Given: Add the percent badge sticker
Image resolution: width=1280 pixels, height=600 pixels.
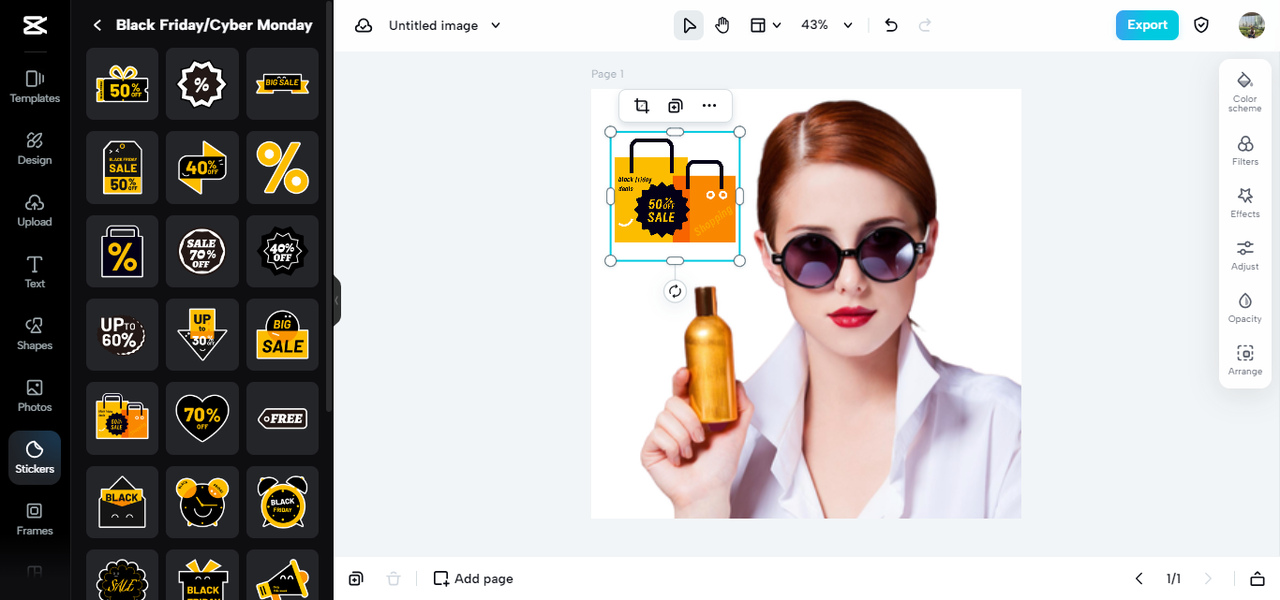Looking at the screenshot, I should [202, 84].
